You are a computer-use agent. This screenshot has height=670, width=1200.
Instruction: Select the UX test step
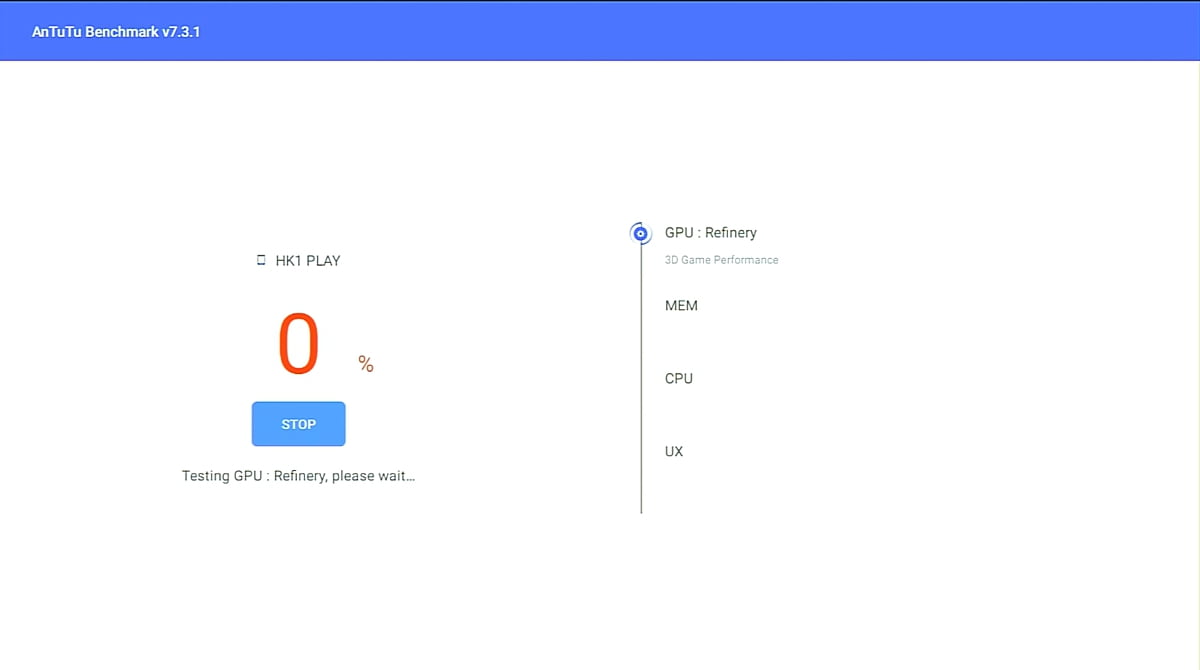[674, 451]
